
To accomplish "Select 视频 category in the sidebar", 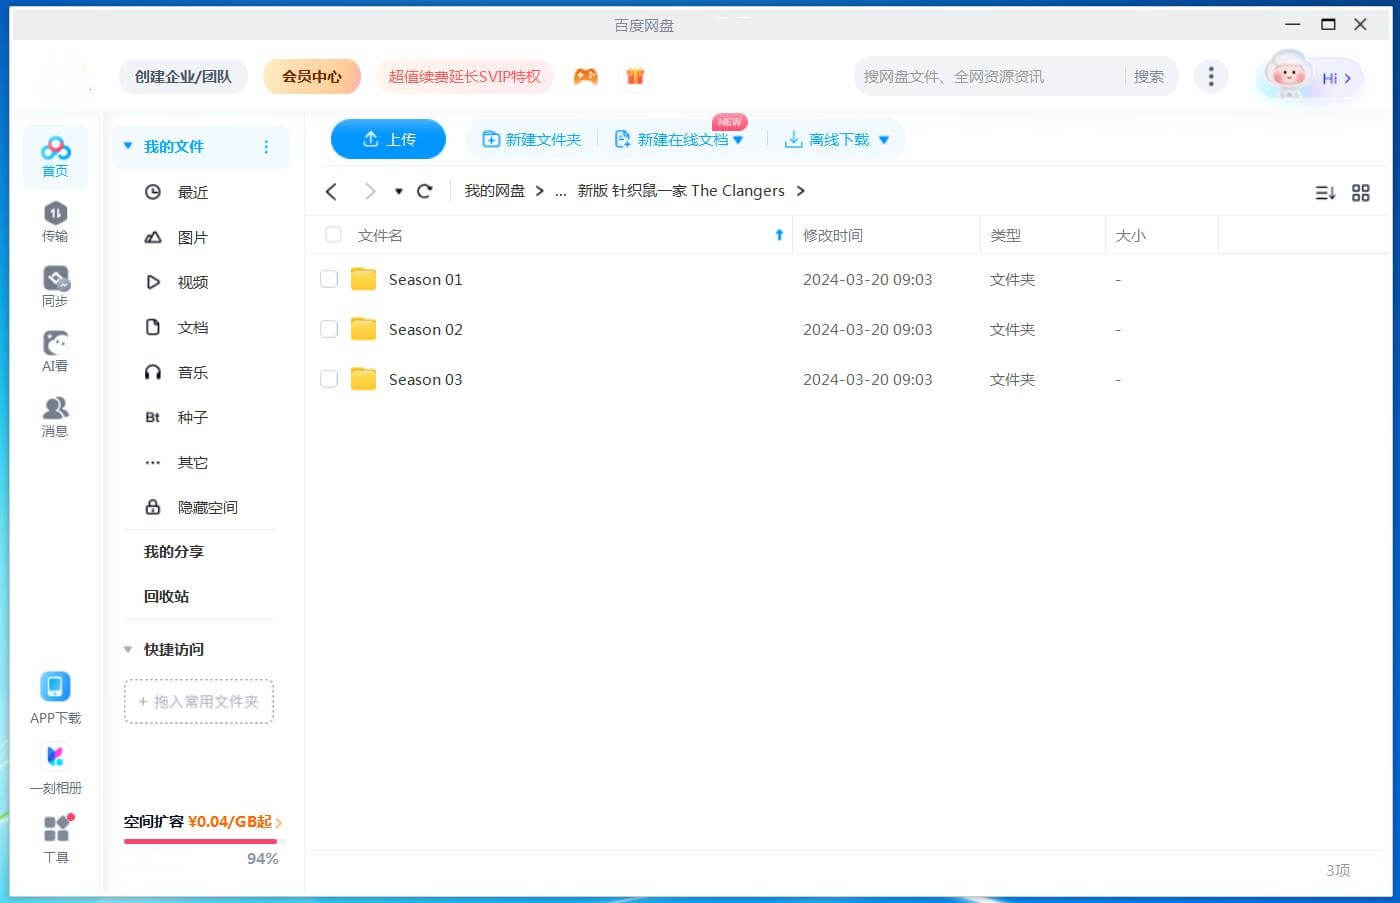I will point(192,282).
